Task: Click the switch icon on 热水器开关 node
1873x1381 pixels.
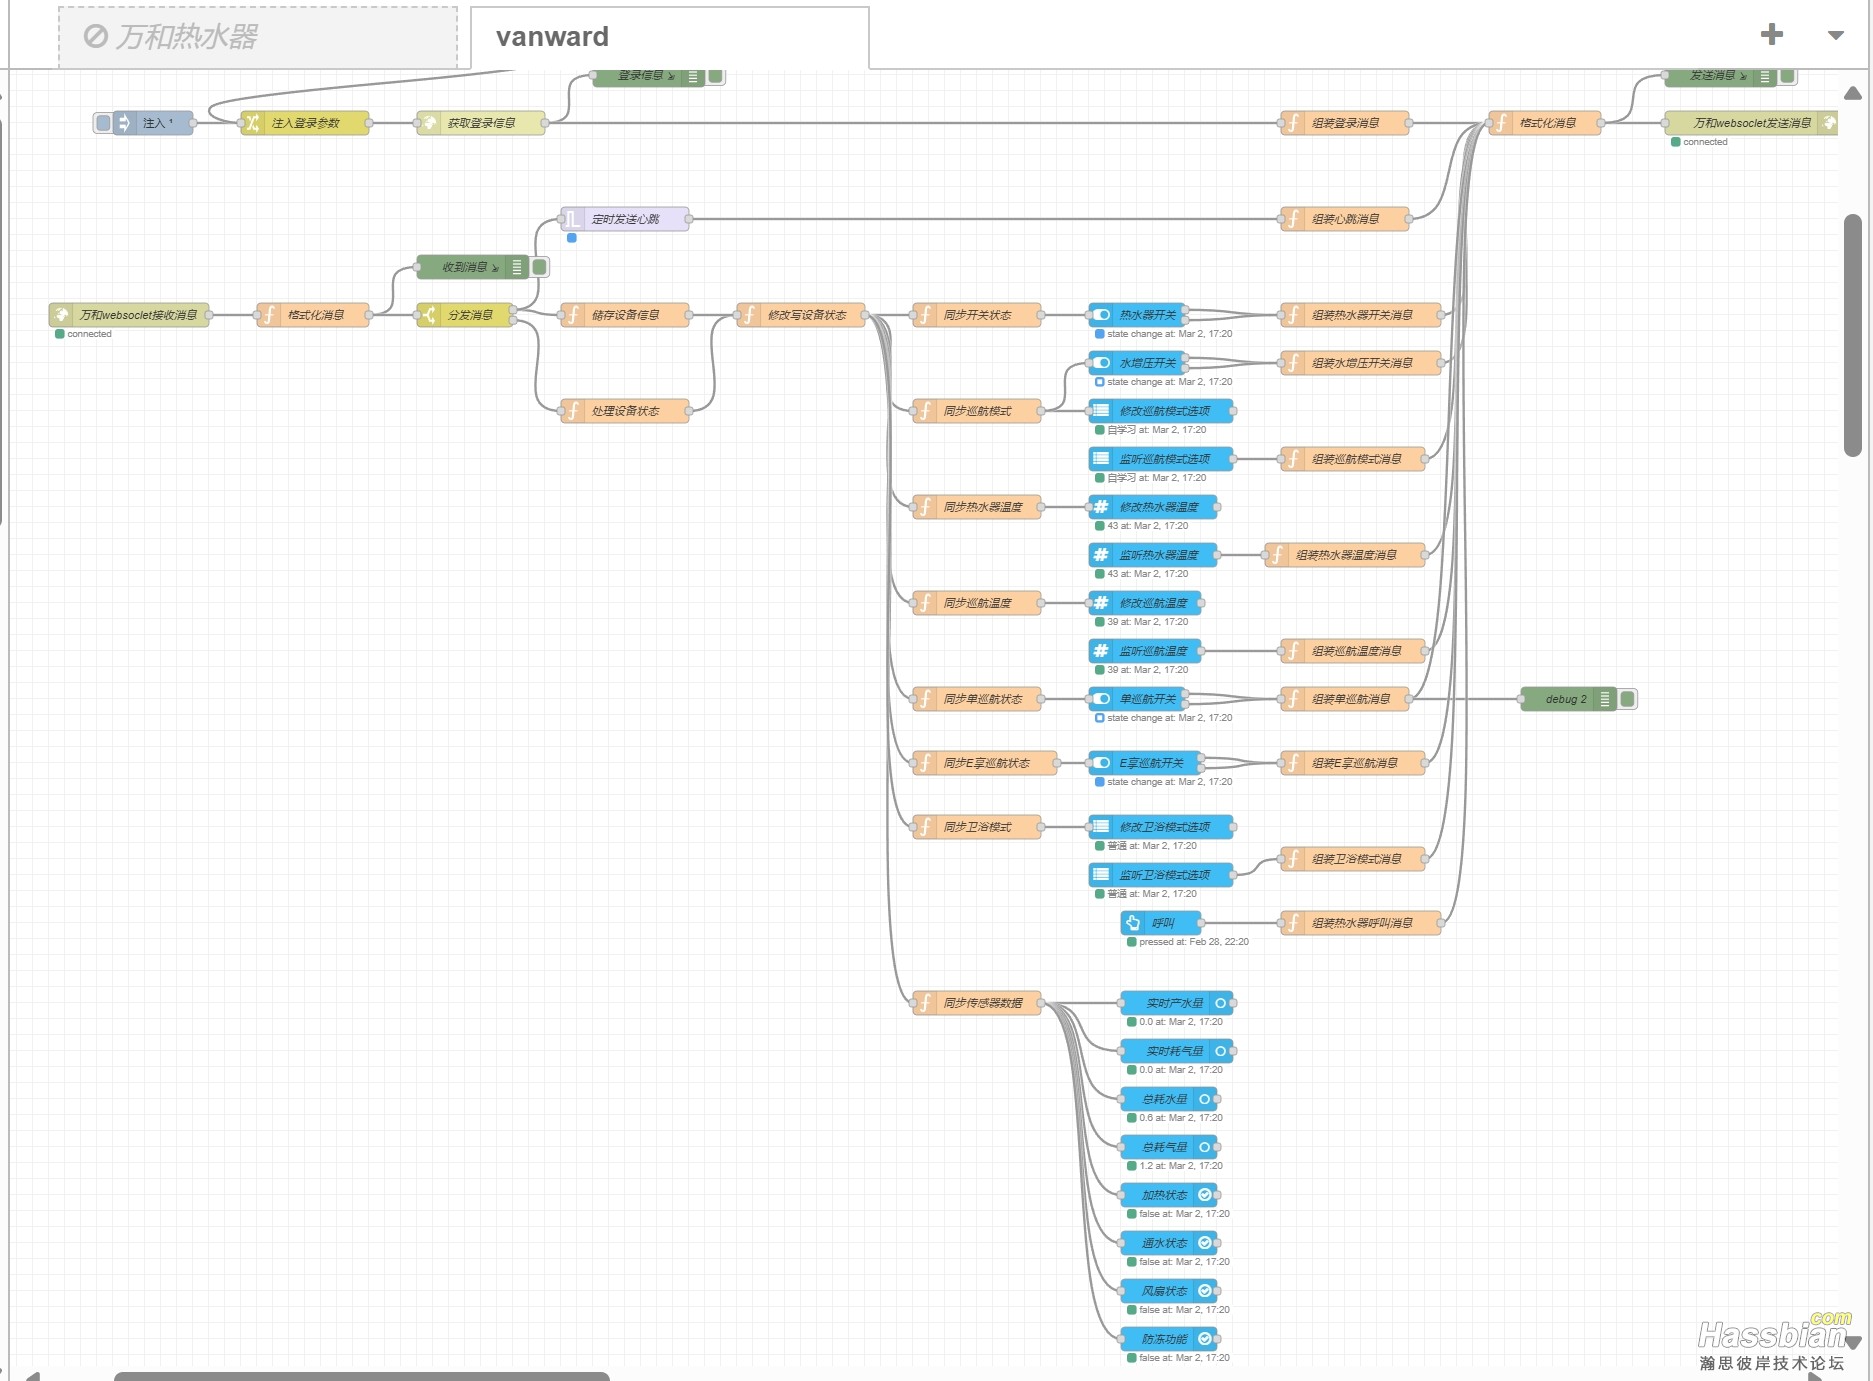Action: 1101,315
